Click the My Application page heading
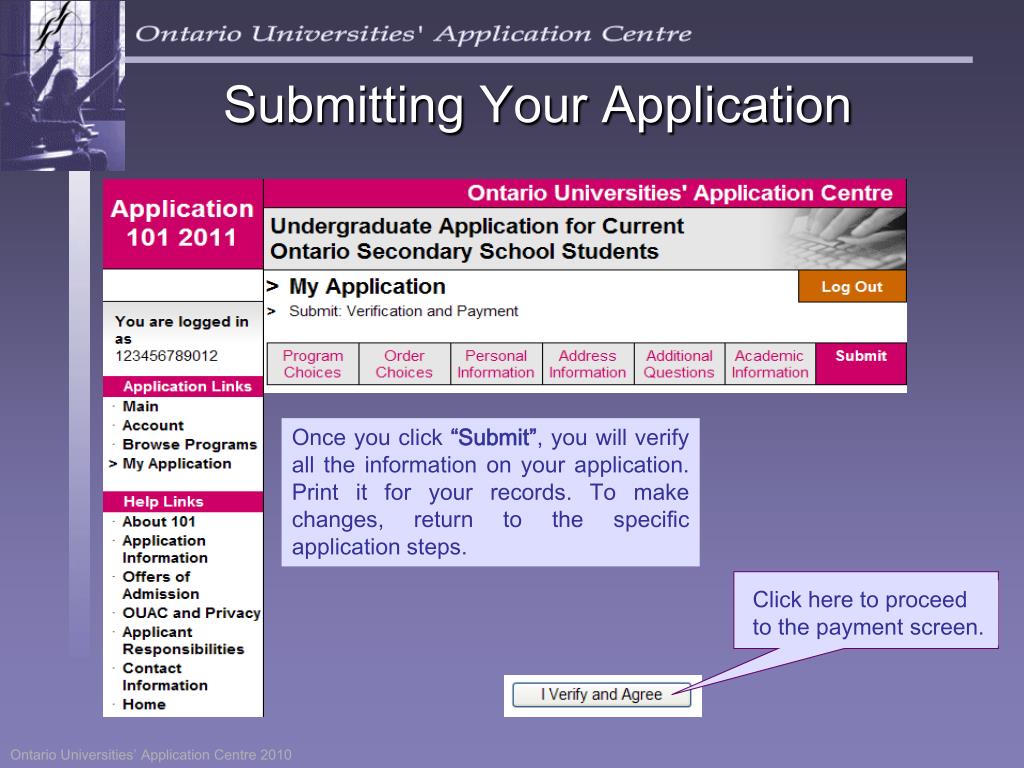1024x768 pixels. (367, 287)
